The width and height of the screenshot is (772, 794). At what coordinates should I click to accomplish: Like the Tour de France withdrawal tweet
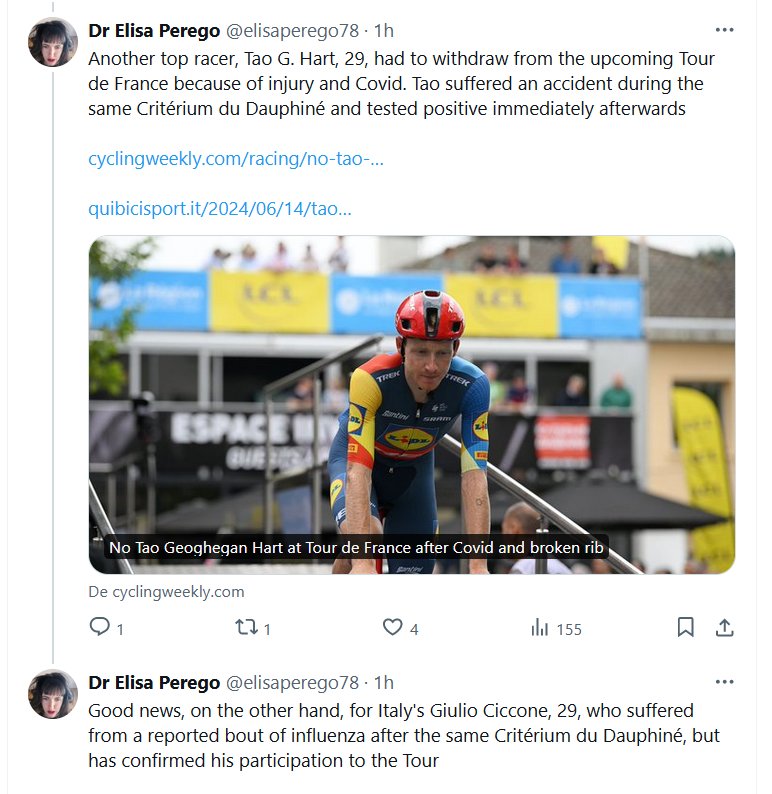393,628
